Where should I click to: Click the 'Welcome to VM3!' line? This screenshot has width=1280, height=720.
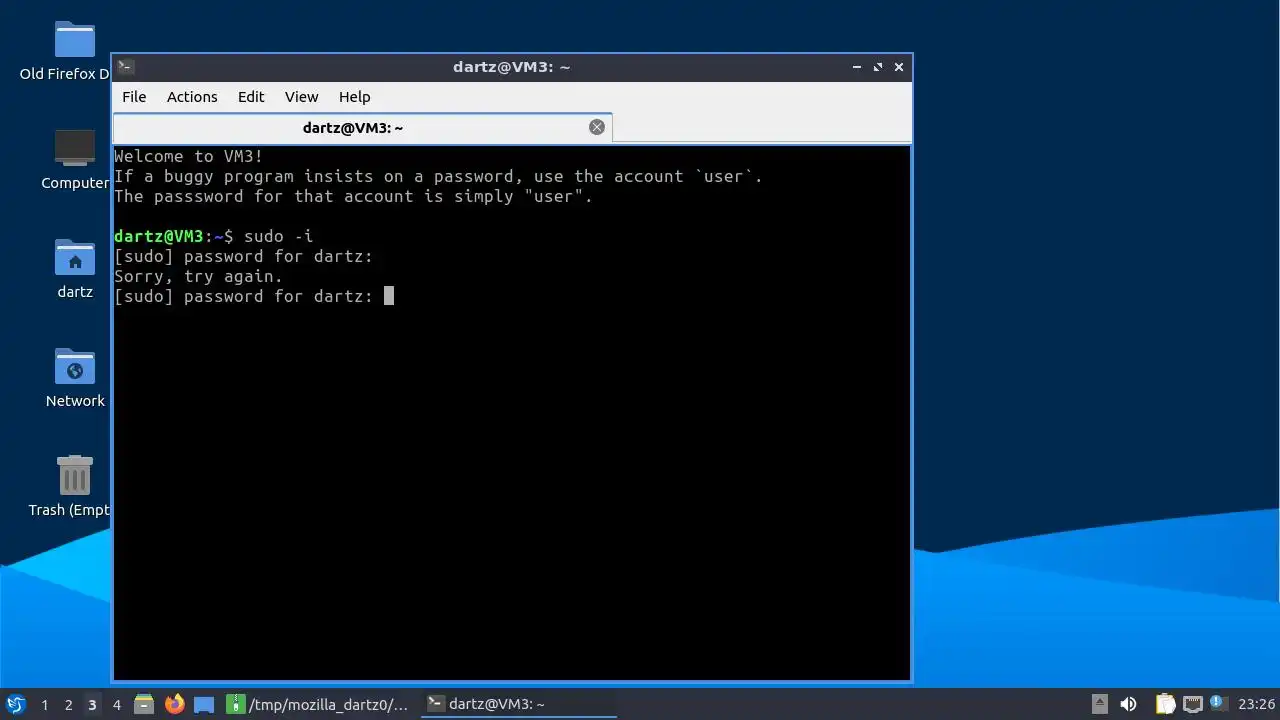click(x=189, y=156)
